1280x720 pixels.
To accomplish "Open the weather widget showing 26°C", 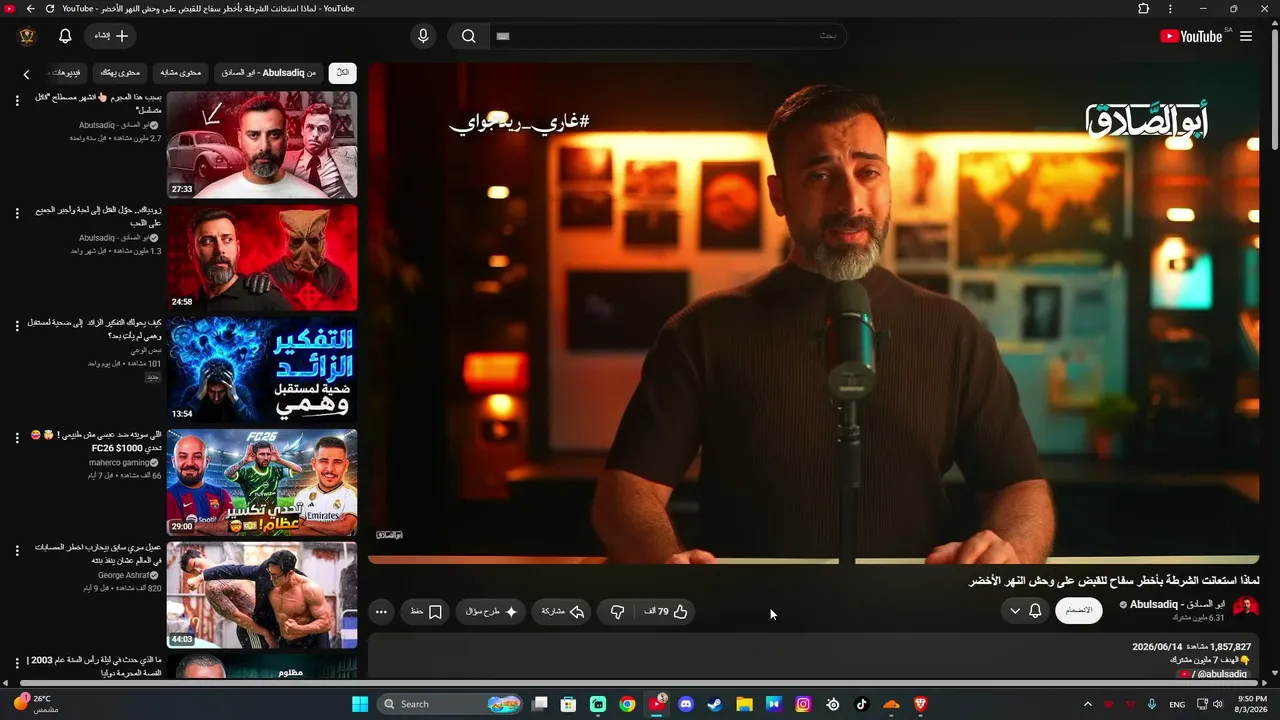I will [x=35, y=704].
